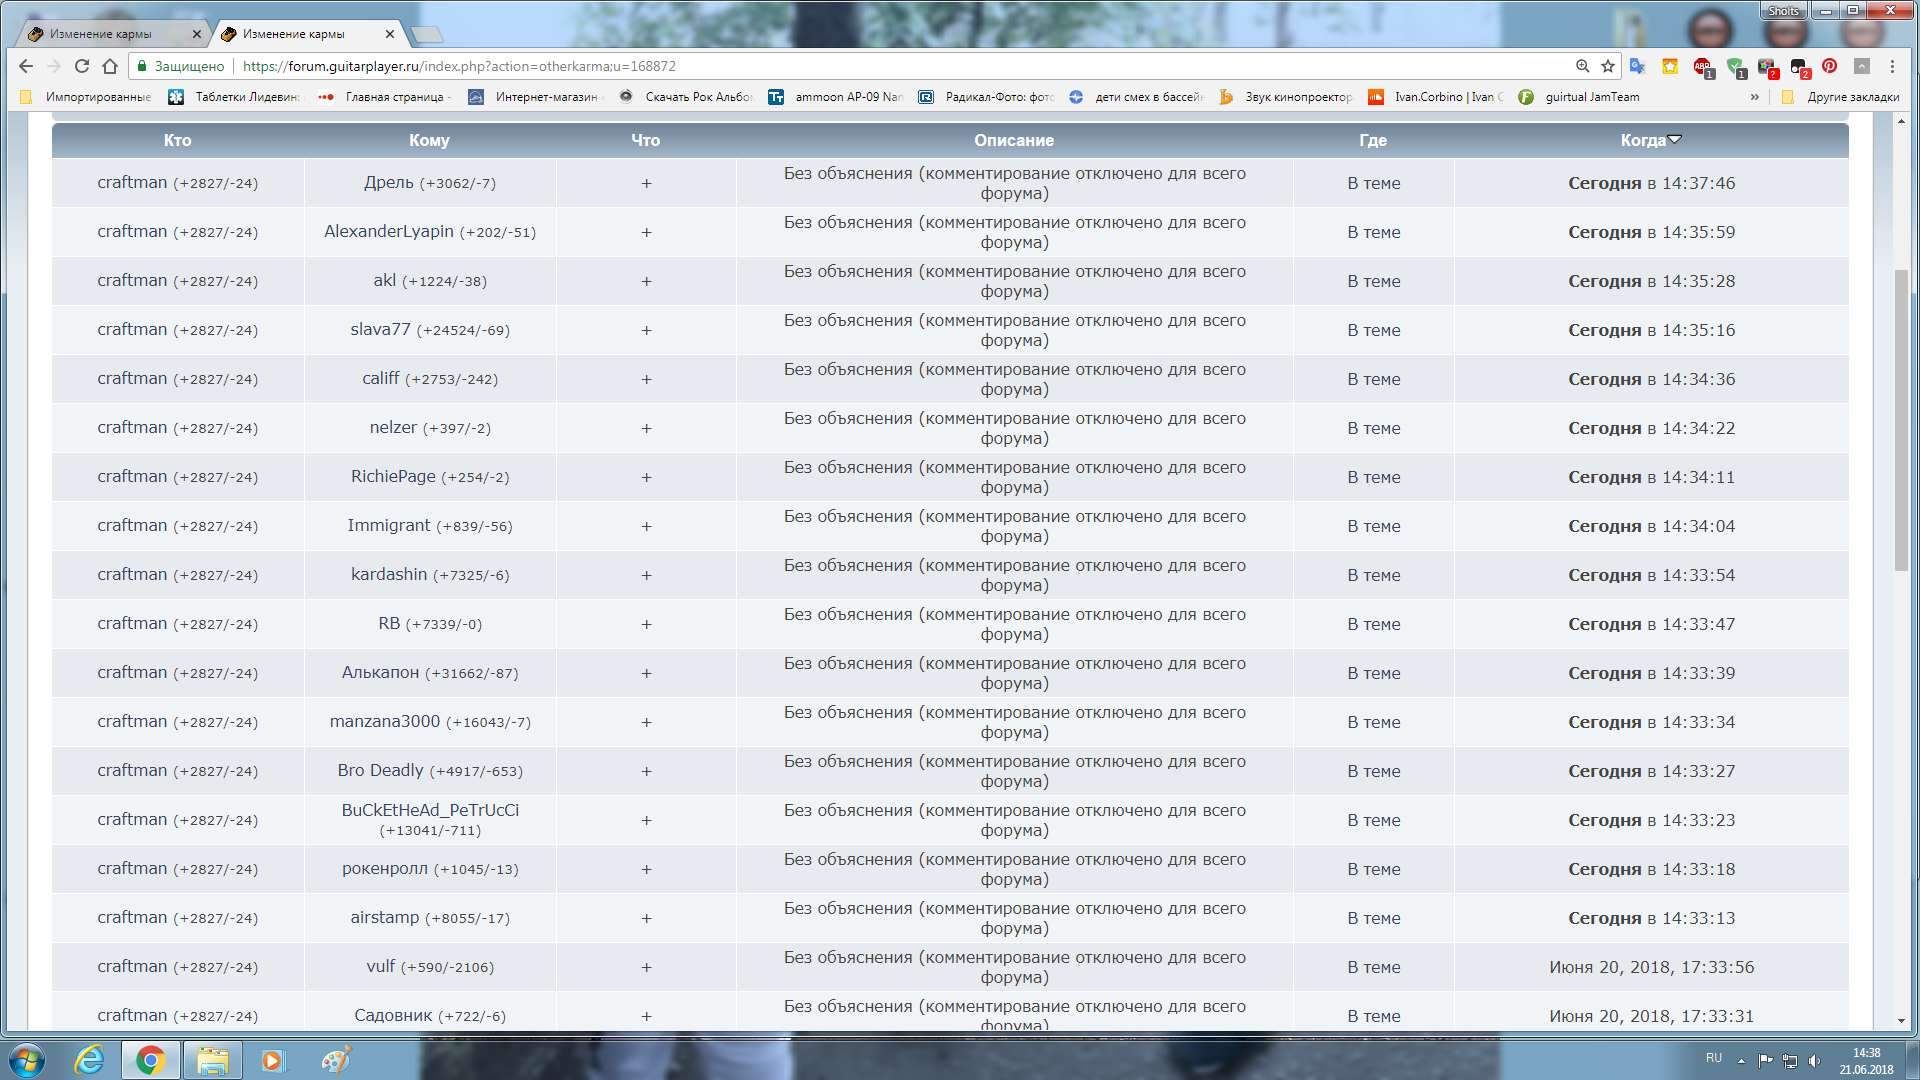Open the colorful extension icon with badge

pyautogui.click(x=1768, y=67)
